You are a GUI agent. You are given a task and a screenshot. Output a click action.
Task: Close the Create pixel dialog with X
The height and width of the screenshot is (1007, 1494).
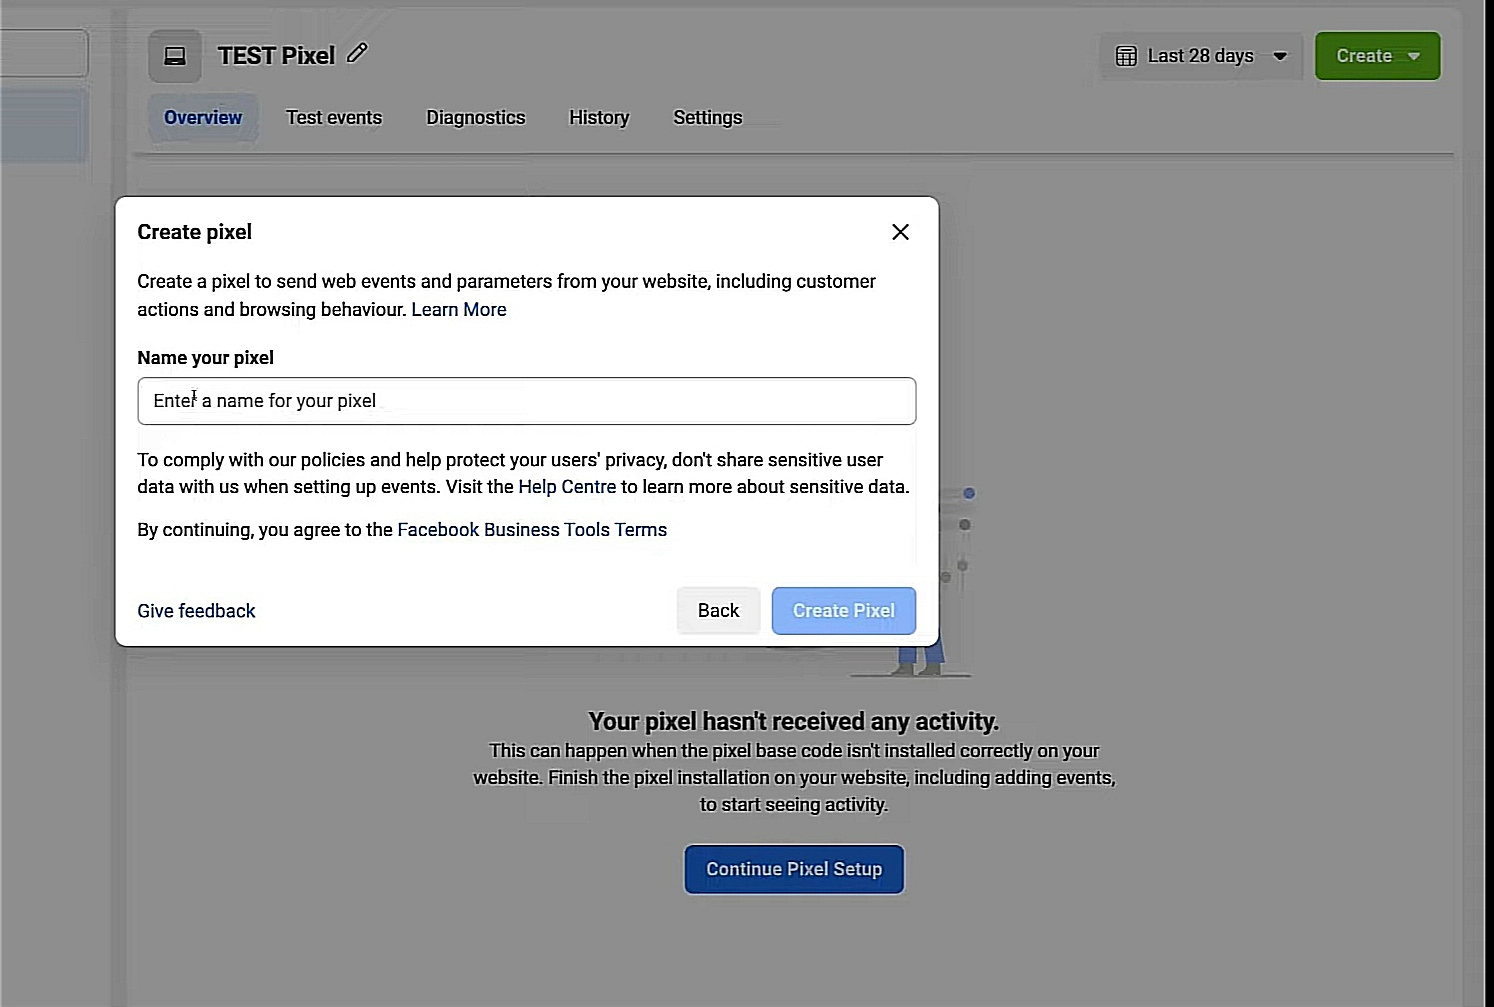(900, 232)
